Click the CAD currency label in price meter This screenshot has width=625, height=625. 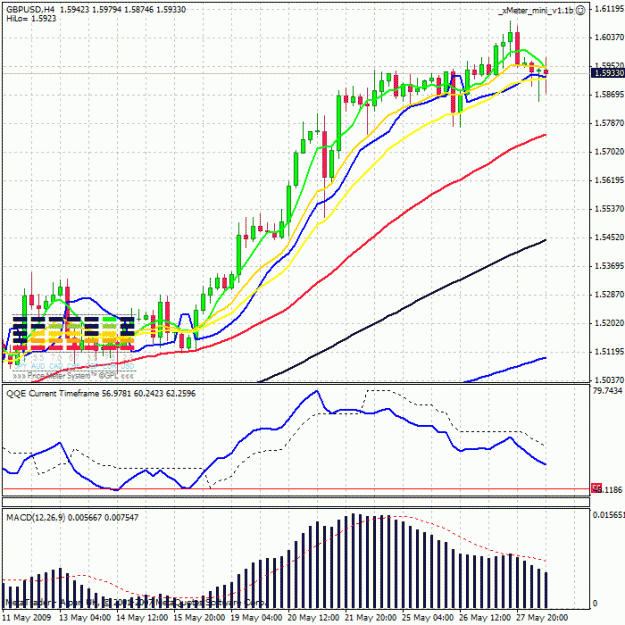pyautogui.click(x=56, y=366)
